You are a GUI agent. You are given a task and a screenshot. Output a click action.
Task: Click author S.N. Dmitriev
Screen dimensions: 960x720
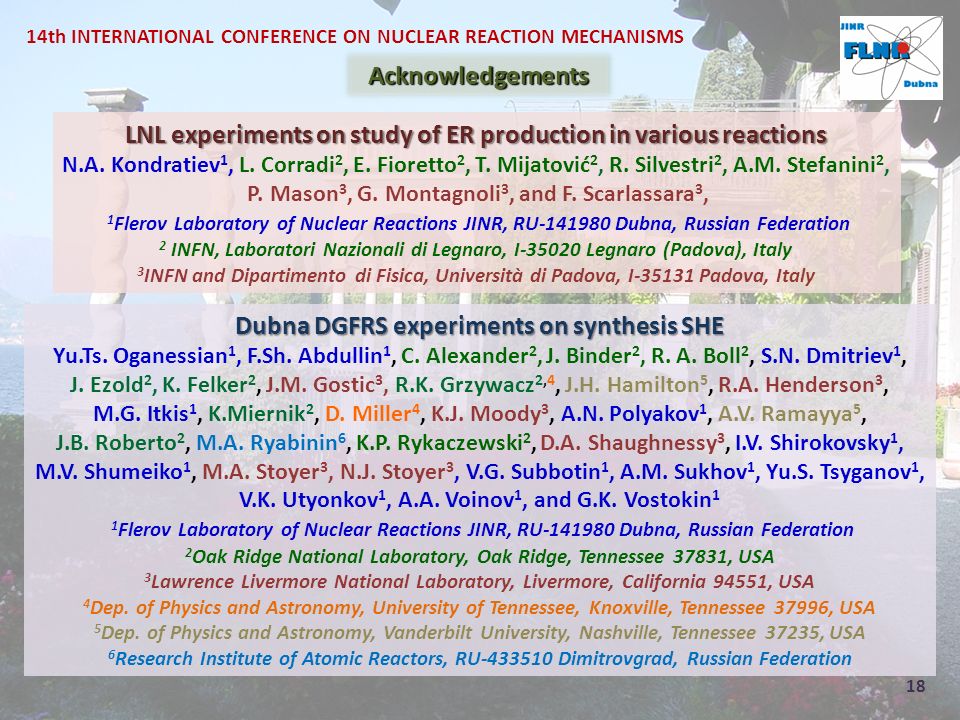[x=830, y=356]
